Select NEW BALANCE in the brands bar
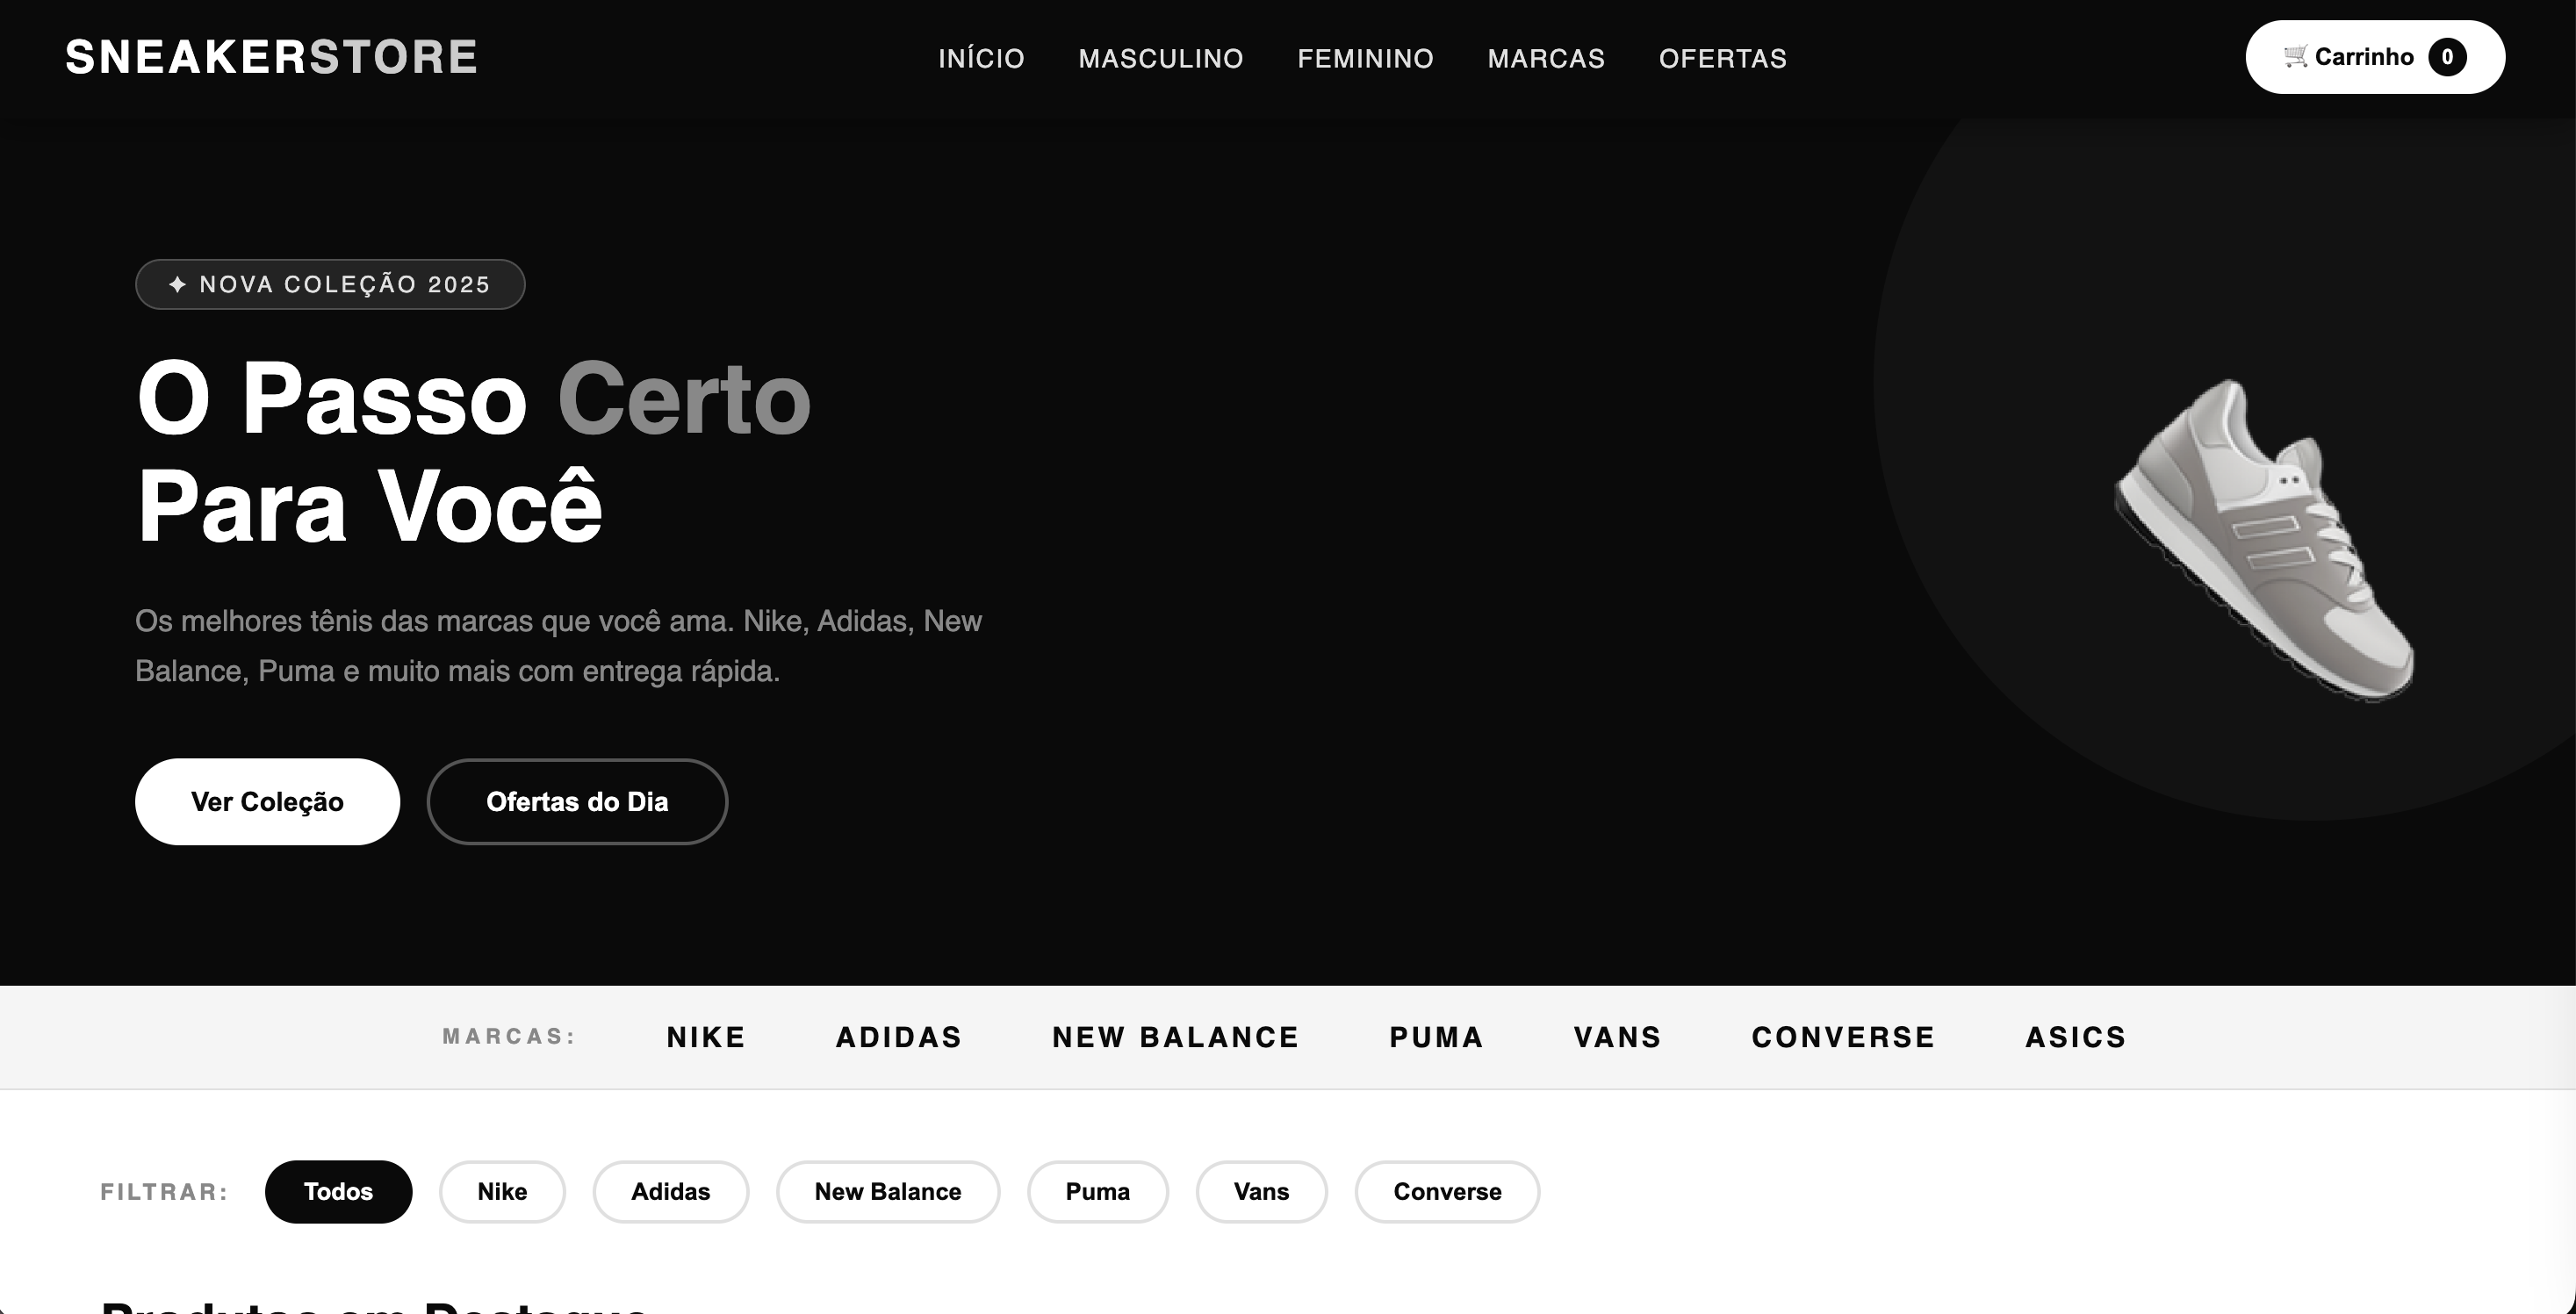 pyautogui.click(x=1175, y=1037)
